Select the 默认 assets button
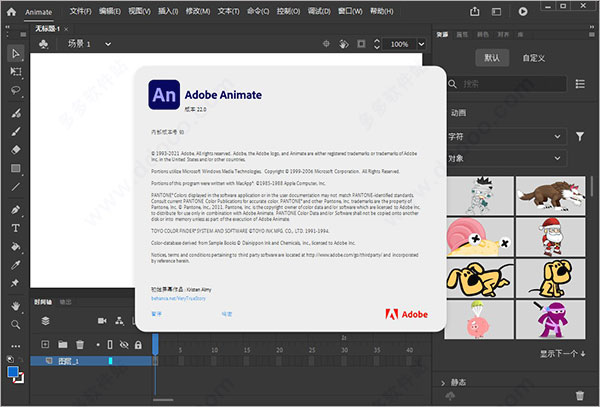 click(492, 58)
